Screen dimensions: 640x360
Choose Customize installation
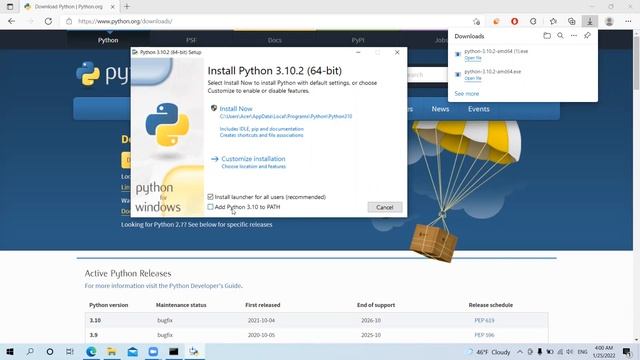[x=253, y=159]
